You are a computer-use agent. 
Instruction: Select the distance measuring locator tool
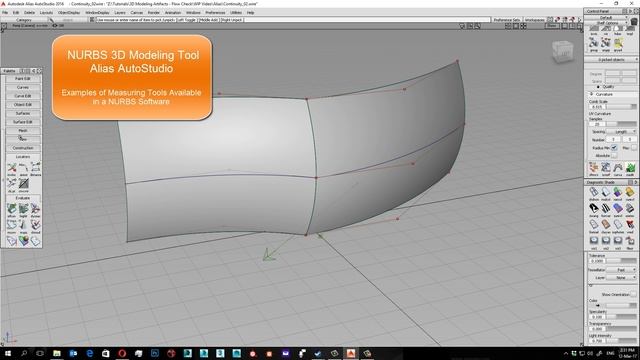36,169
